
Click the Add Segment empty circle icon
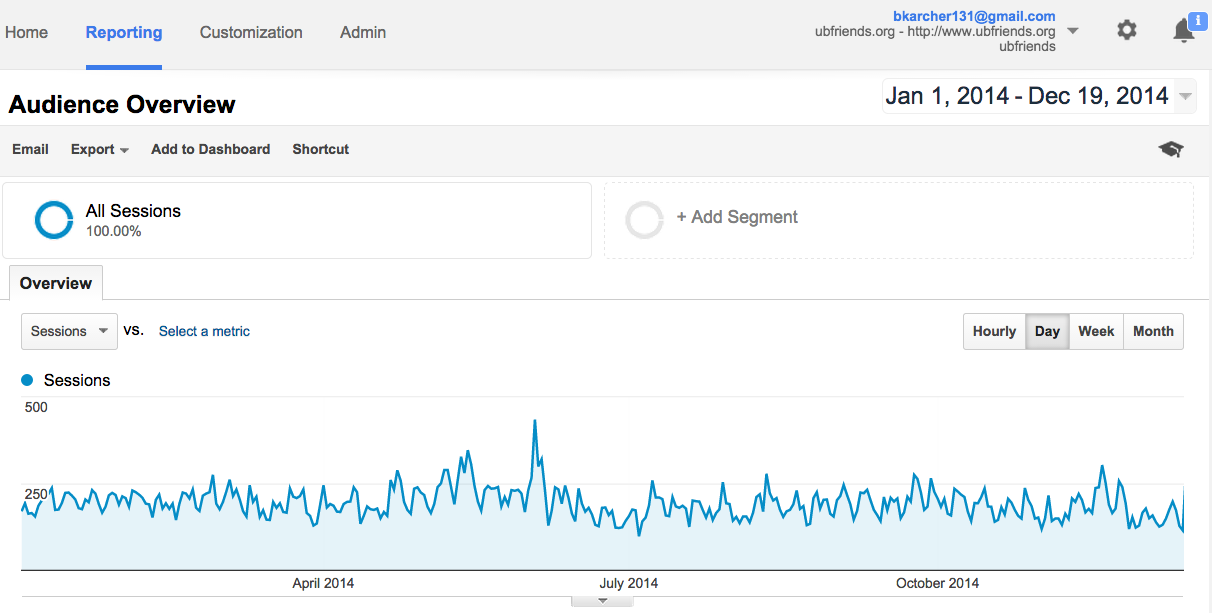[x=644, y=220]
